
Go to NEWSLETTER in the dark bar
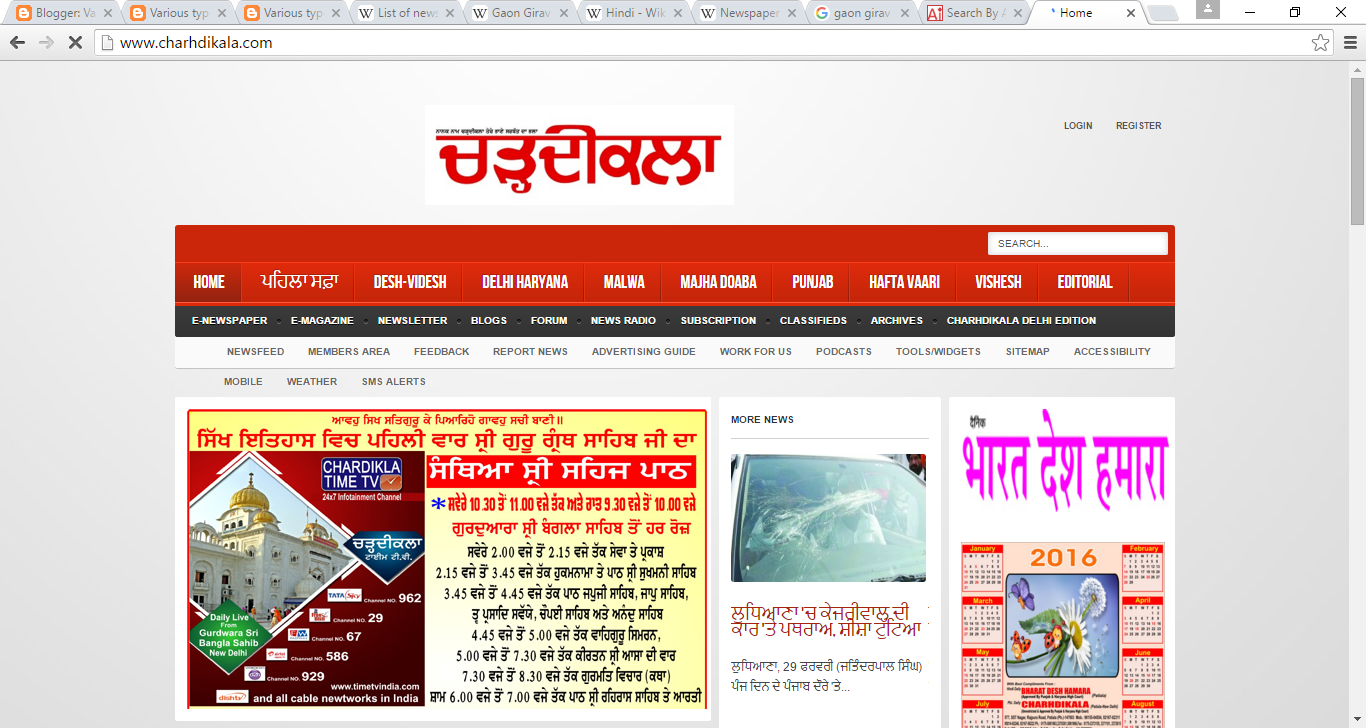412,321
